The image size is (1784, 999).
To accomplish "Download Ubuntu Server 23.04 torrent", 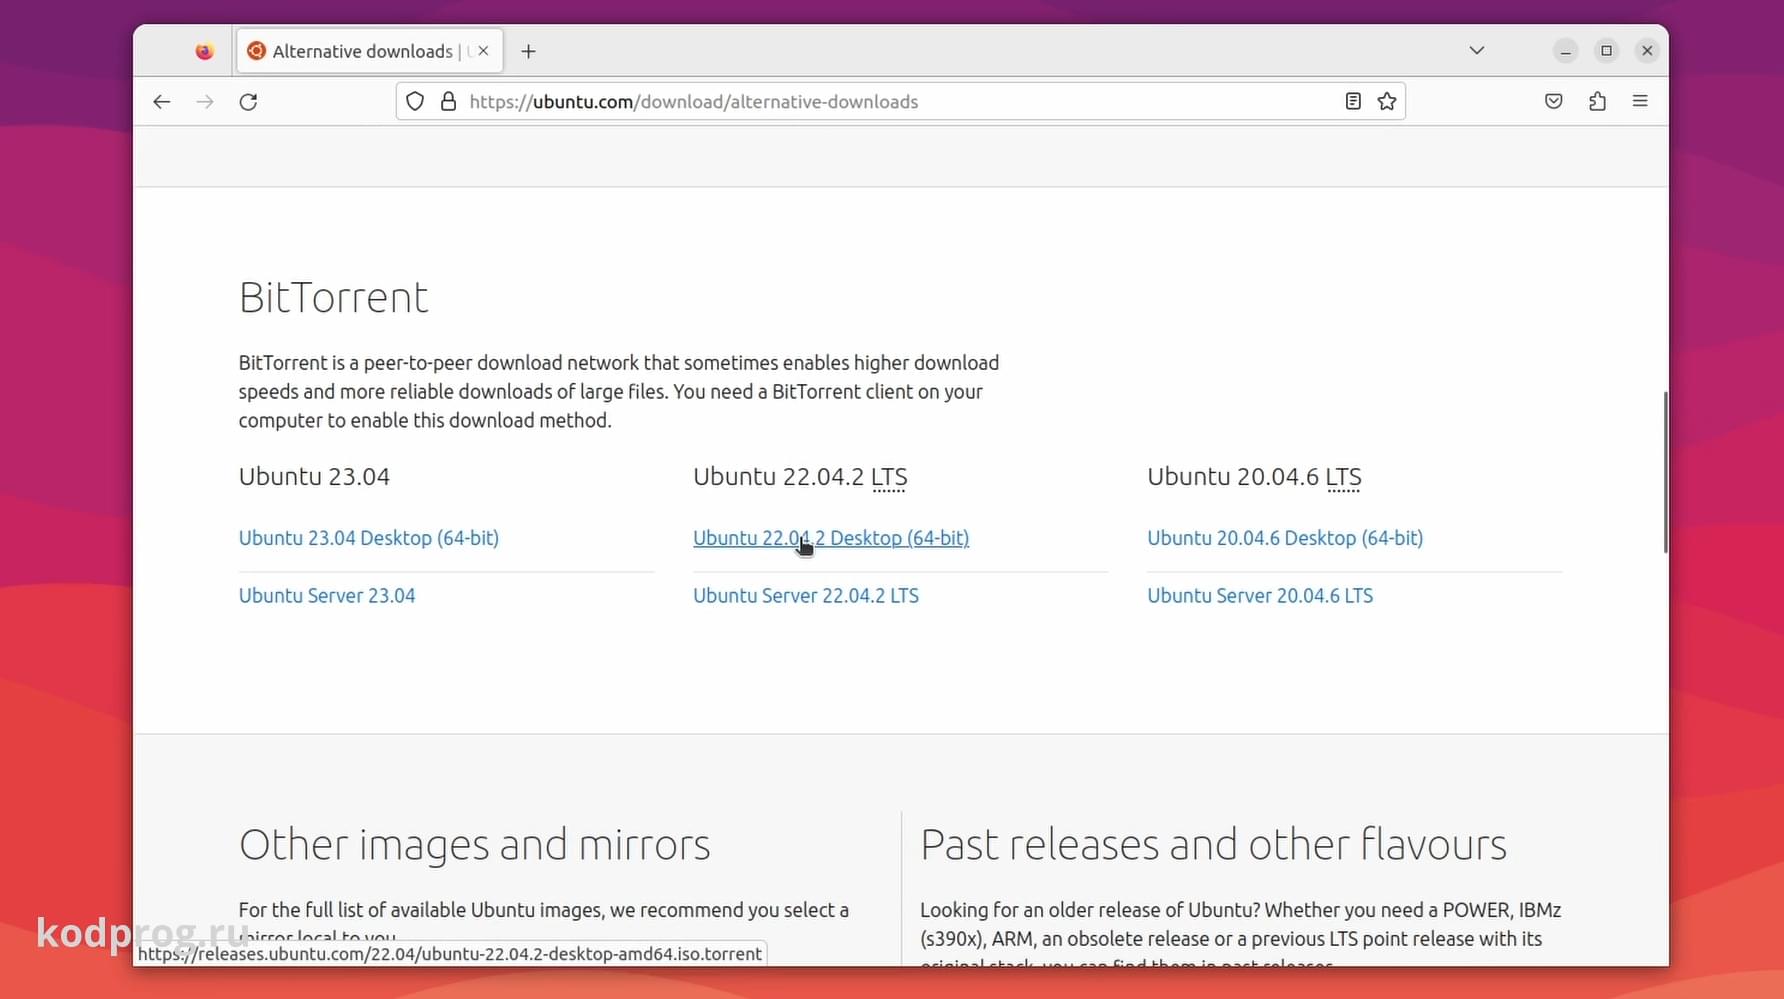I will tap(327, 596).
